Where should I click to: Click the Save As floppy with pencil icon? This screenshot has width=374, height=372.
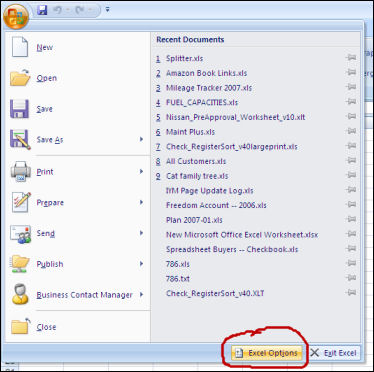[x=20, y=139]
